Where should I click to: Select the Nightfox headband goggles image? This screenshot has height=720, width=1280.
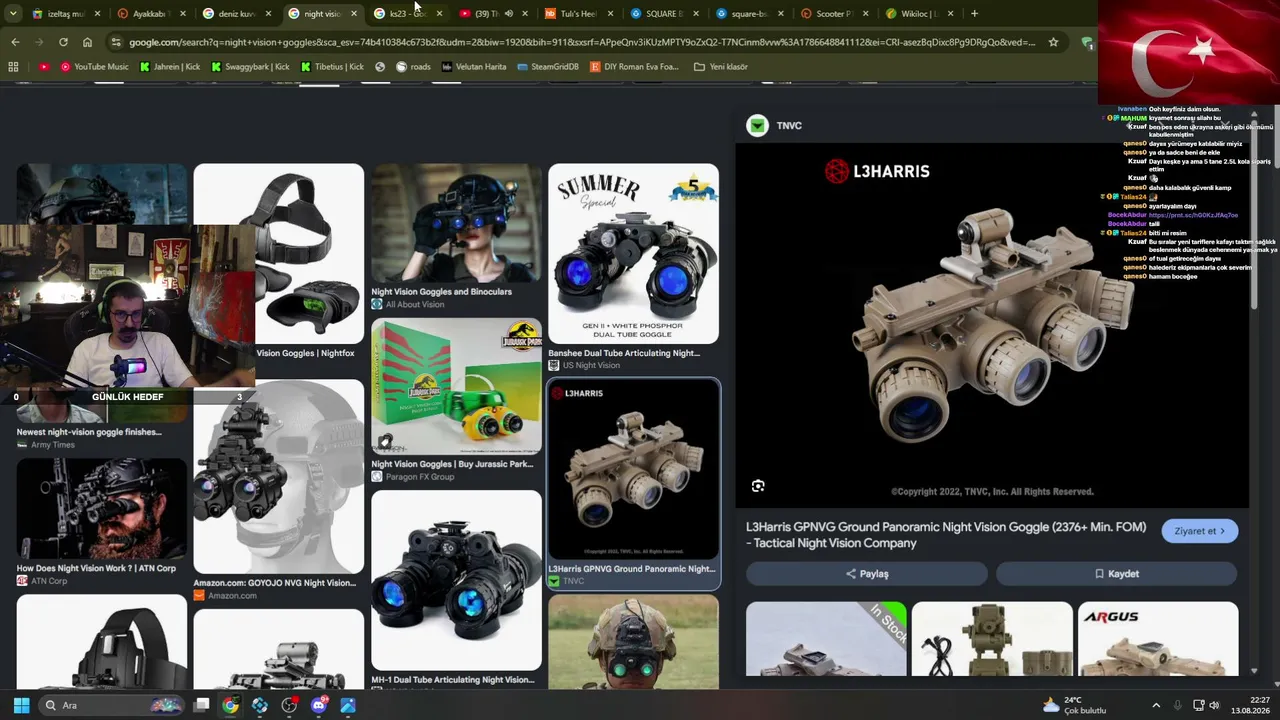point(279,254)
